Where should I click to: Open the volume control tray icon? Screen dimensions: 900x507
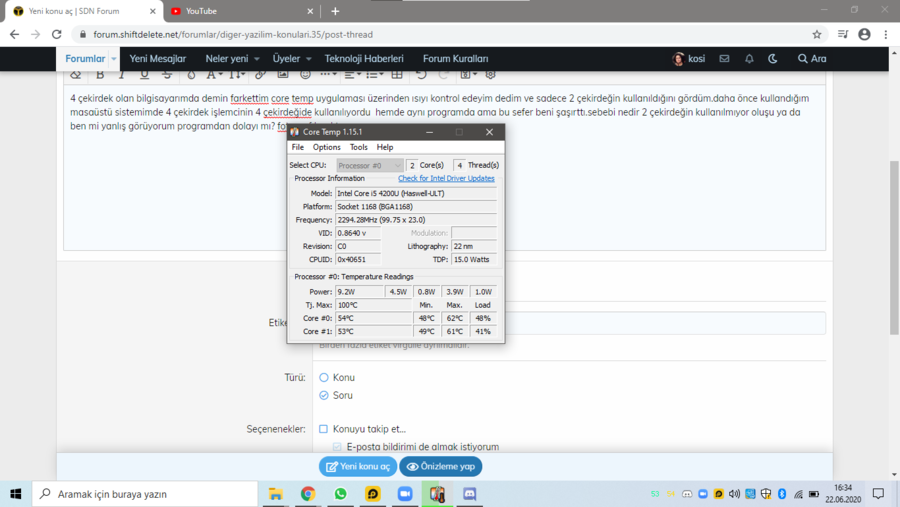coord(734,494)
